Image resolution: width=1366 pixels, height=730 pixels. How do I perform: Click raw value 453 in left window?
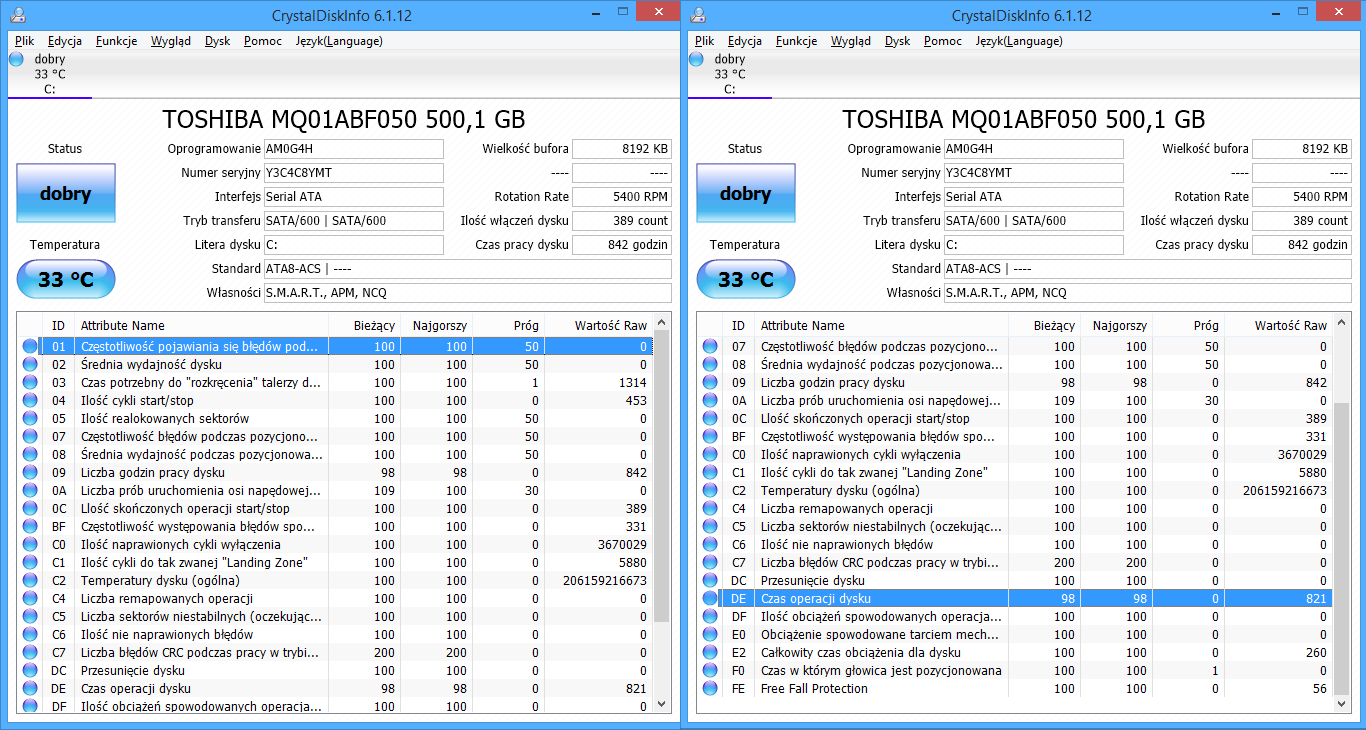point(636,401)
